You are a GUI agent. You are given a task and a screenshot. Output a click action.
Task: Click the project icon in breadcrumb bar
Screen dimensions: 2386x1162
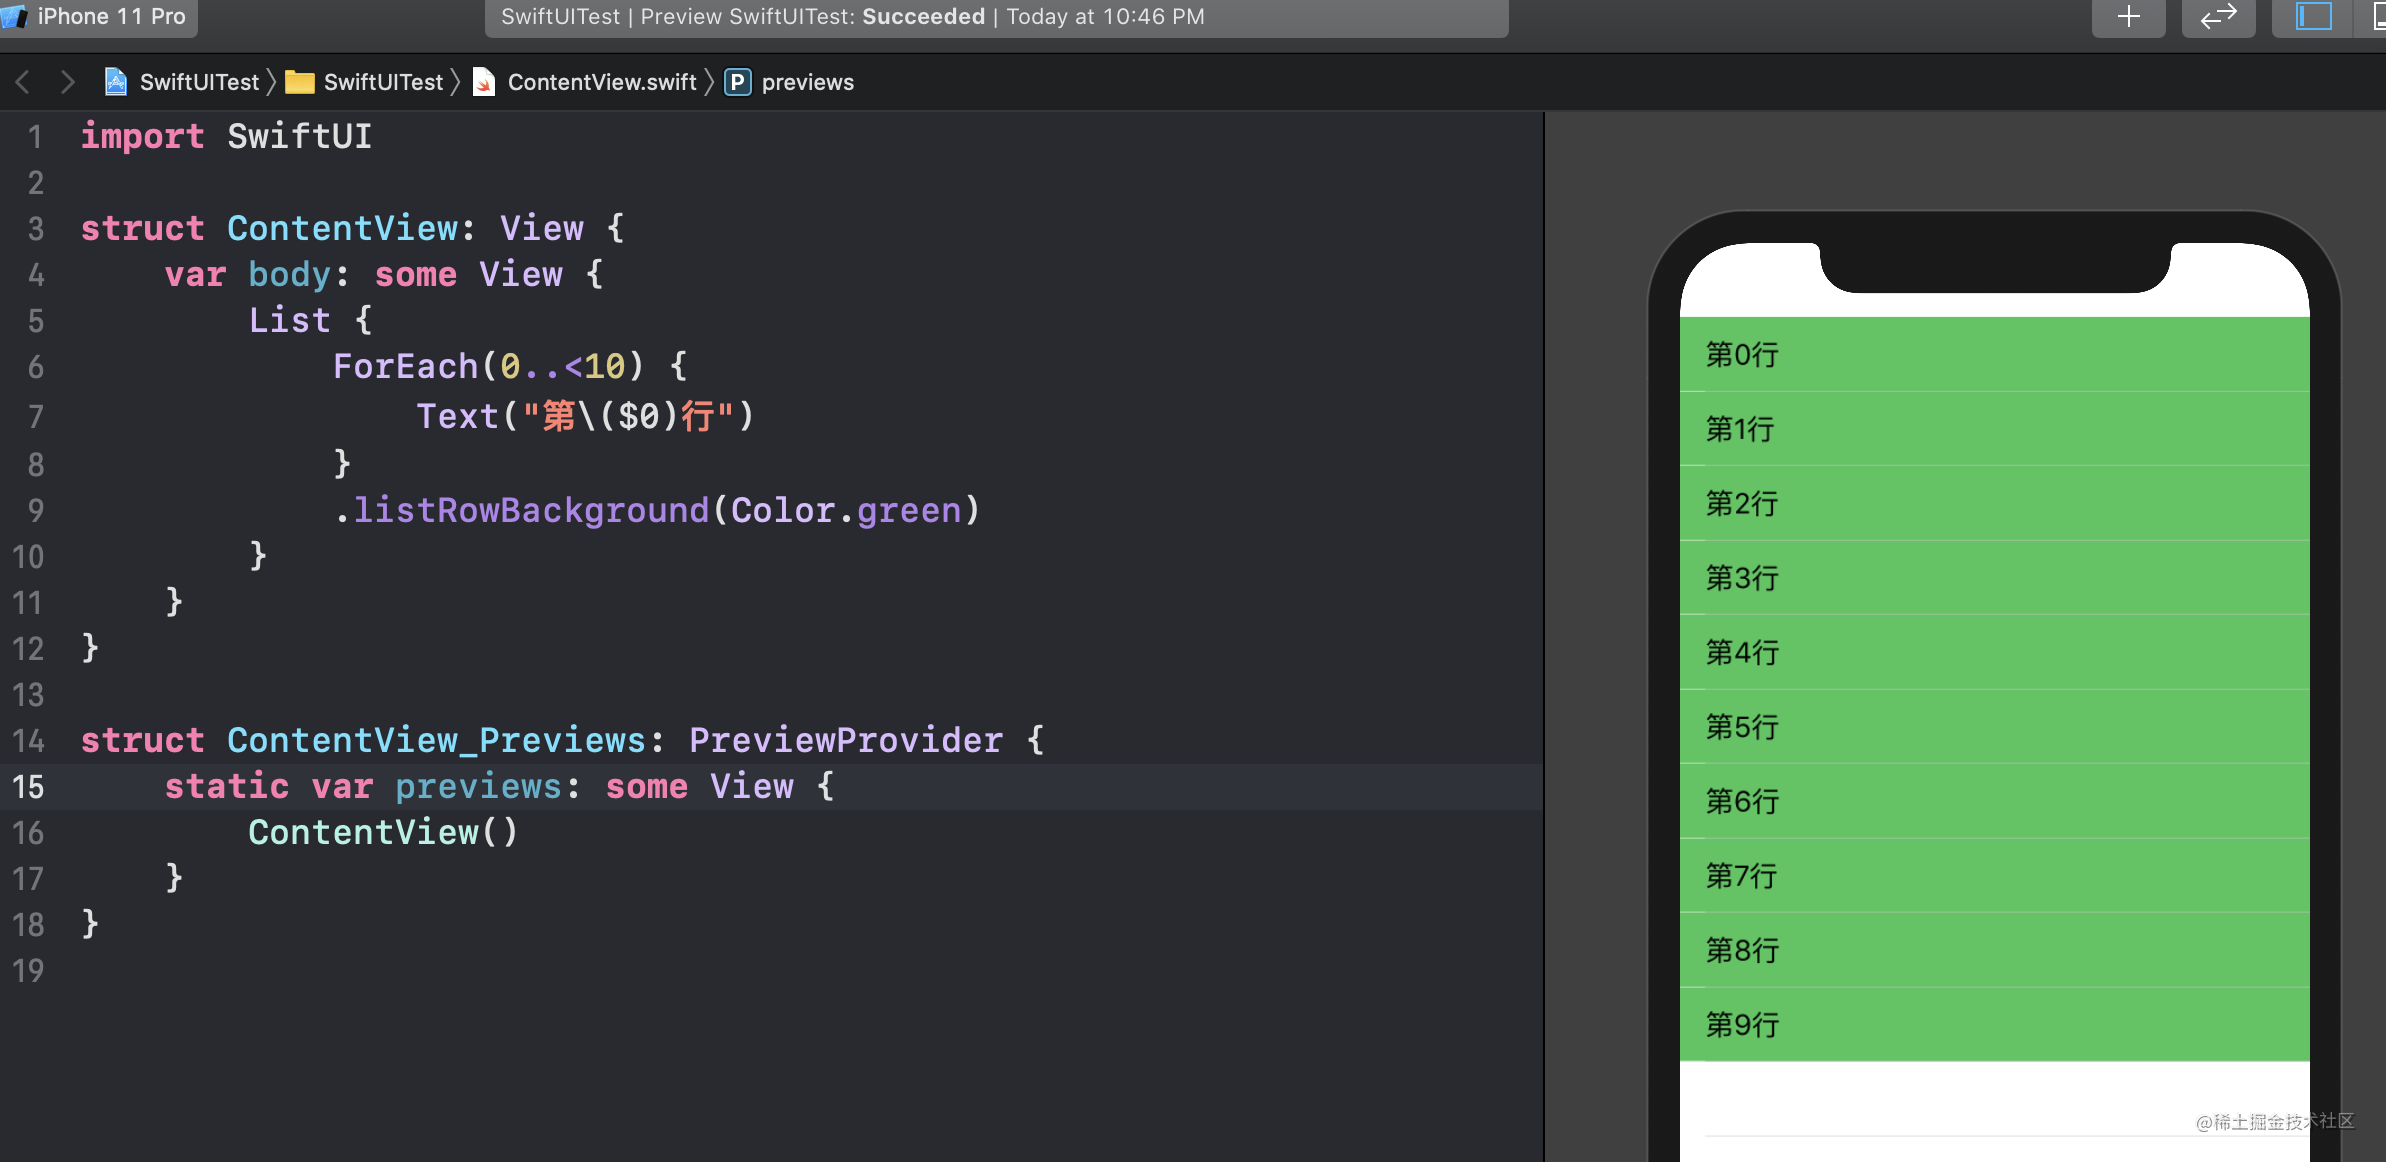coord(116,82)
